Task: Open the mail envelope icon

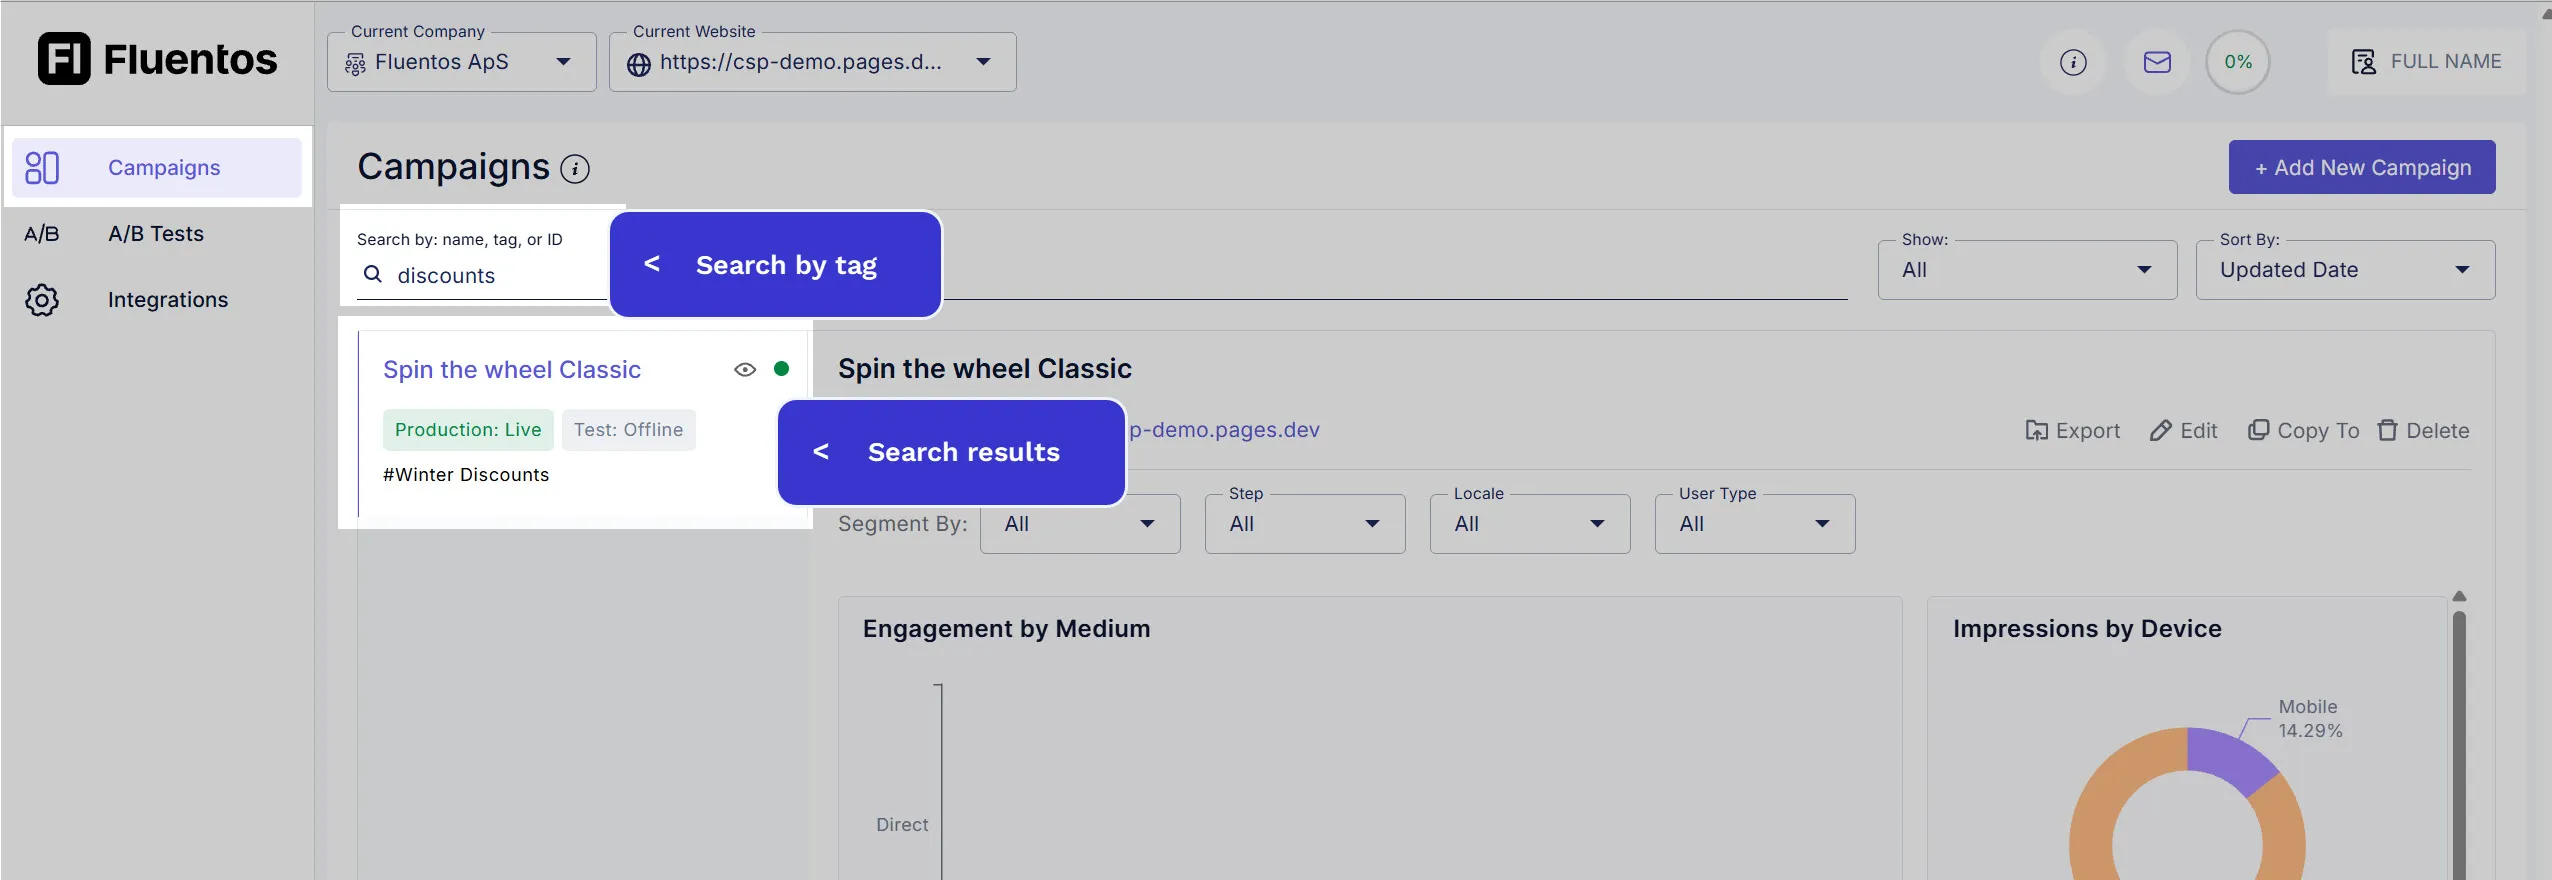Action: (2157, 62)
